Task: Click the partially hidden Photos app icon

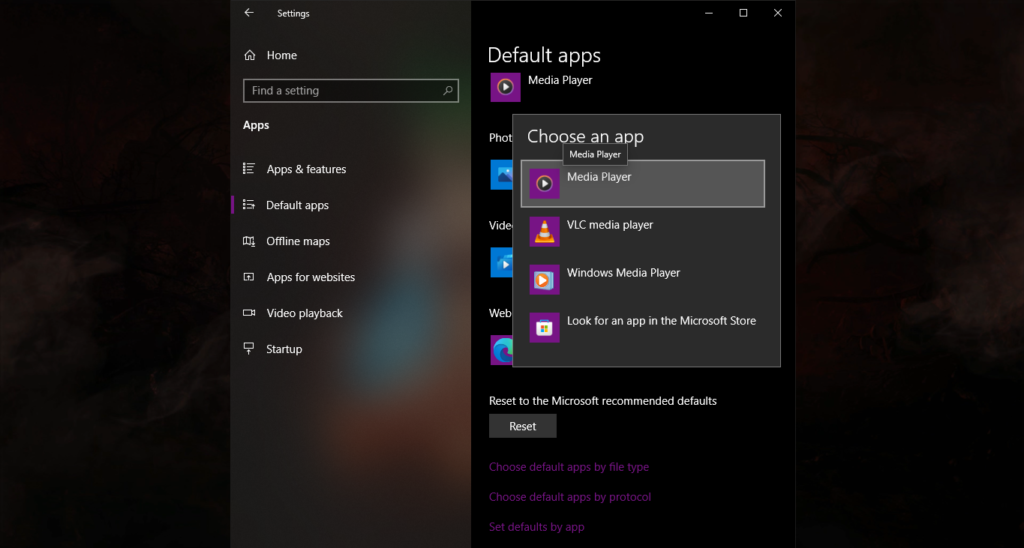Action: pos(502,174)
